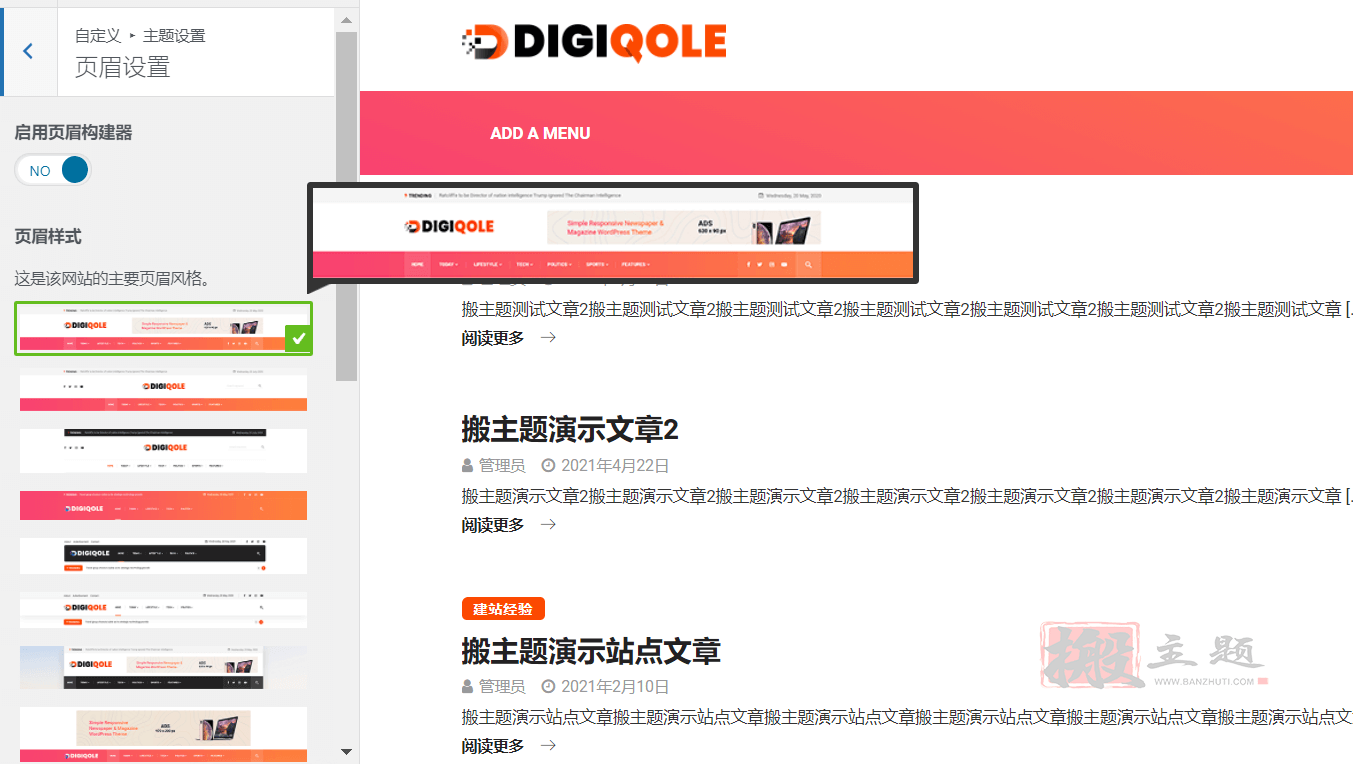The image size is (1353, 764).
Task: Click the arrow icon after 阅读更多 for 搬主题演示文章2
Action: (548, 525)
